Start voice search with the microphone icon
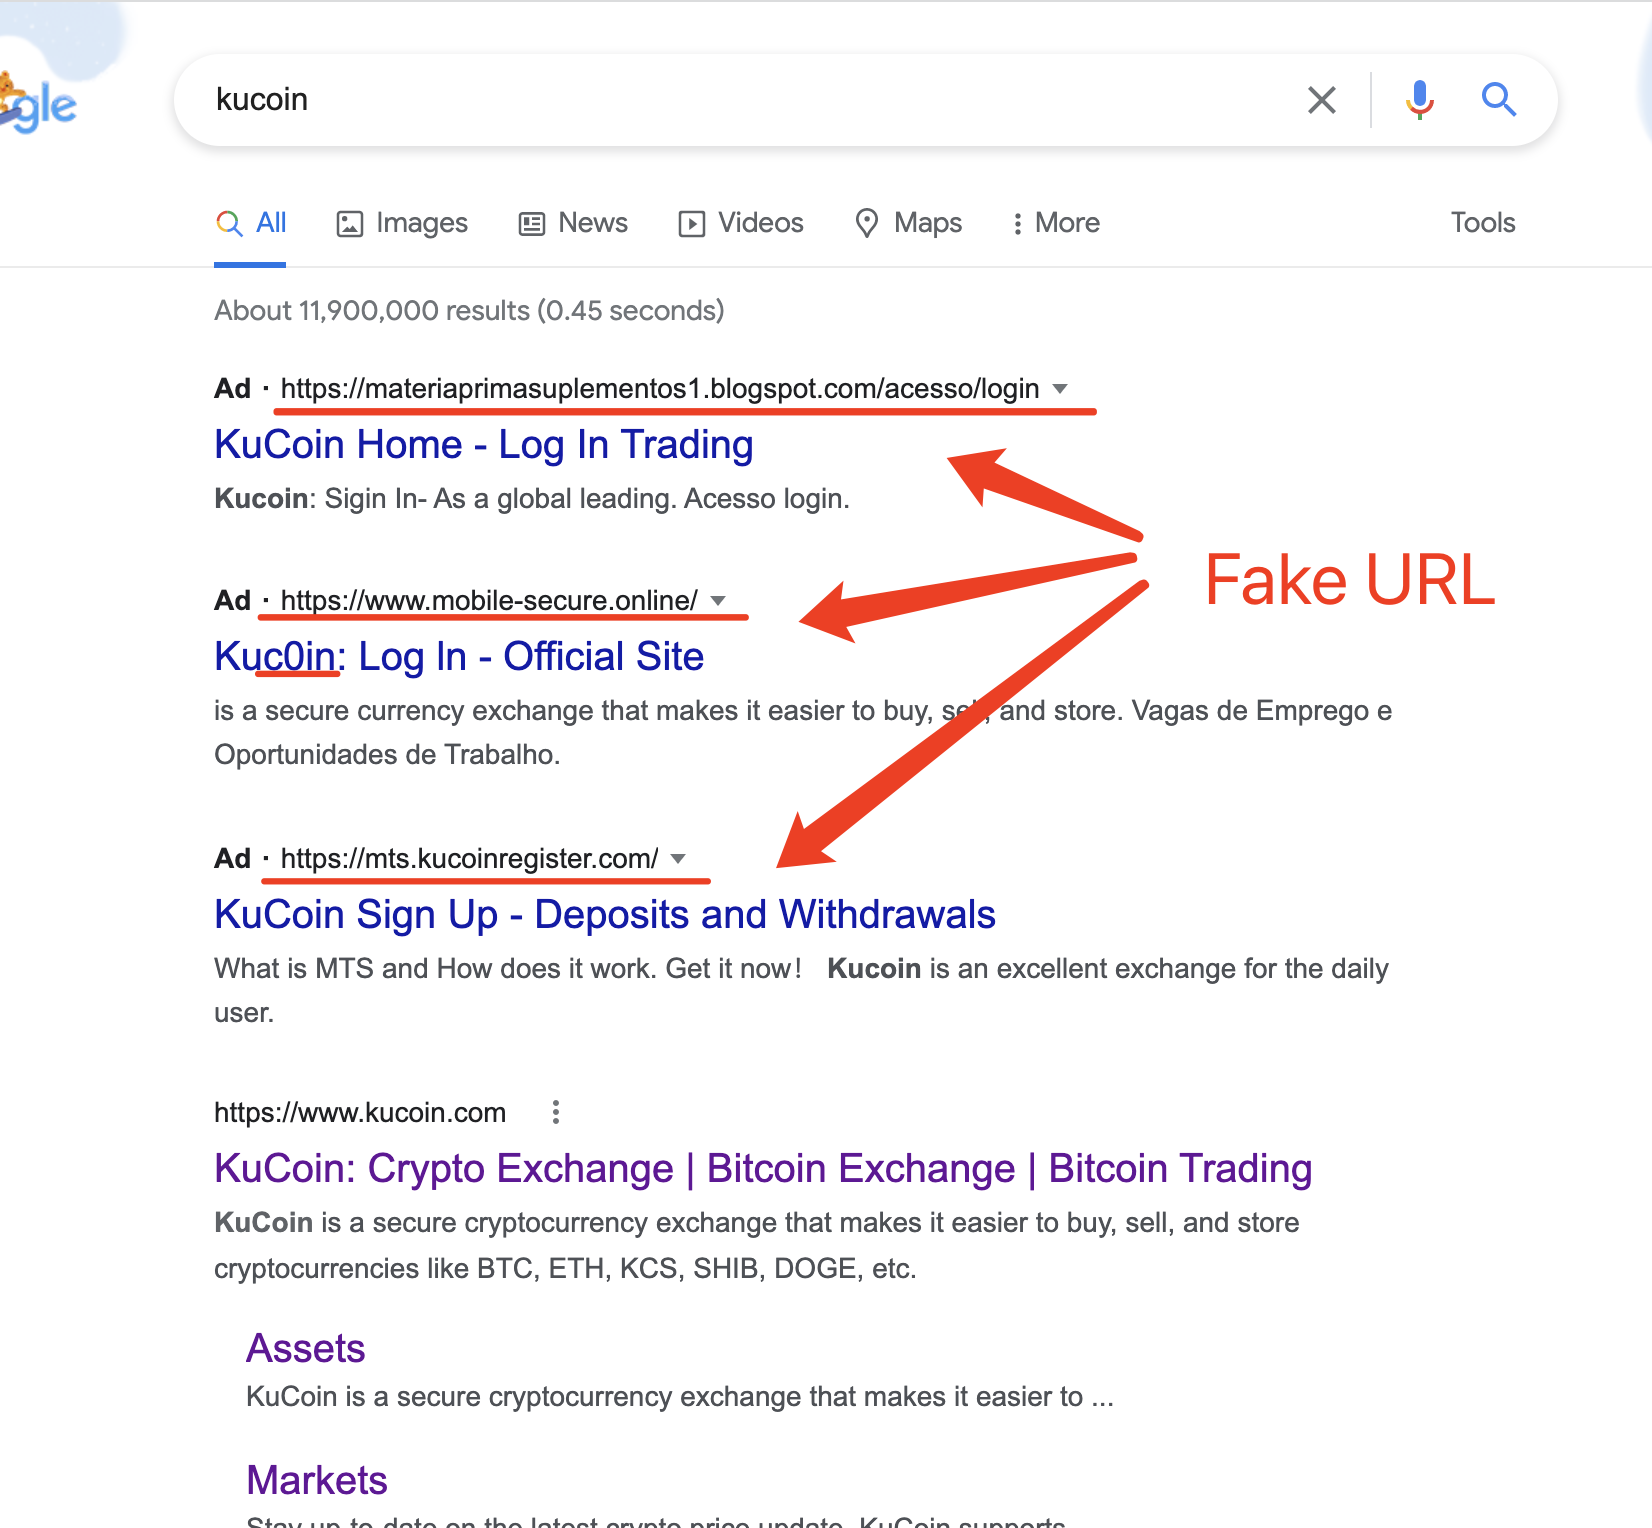Image resolution: width=1652 pixels, height=1528 pixels. 1419,100
